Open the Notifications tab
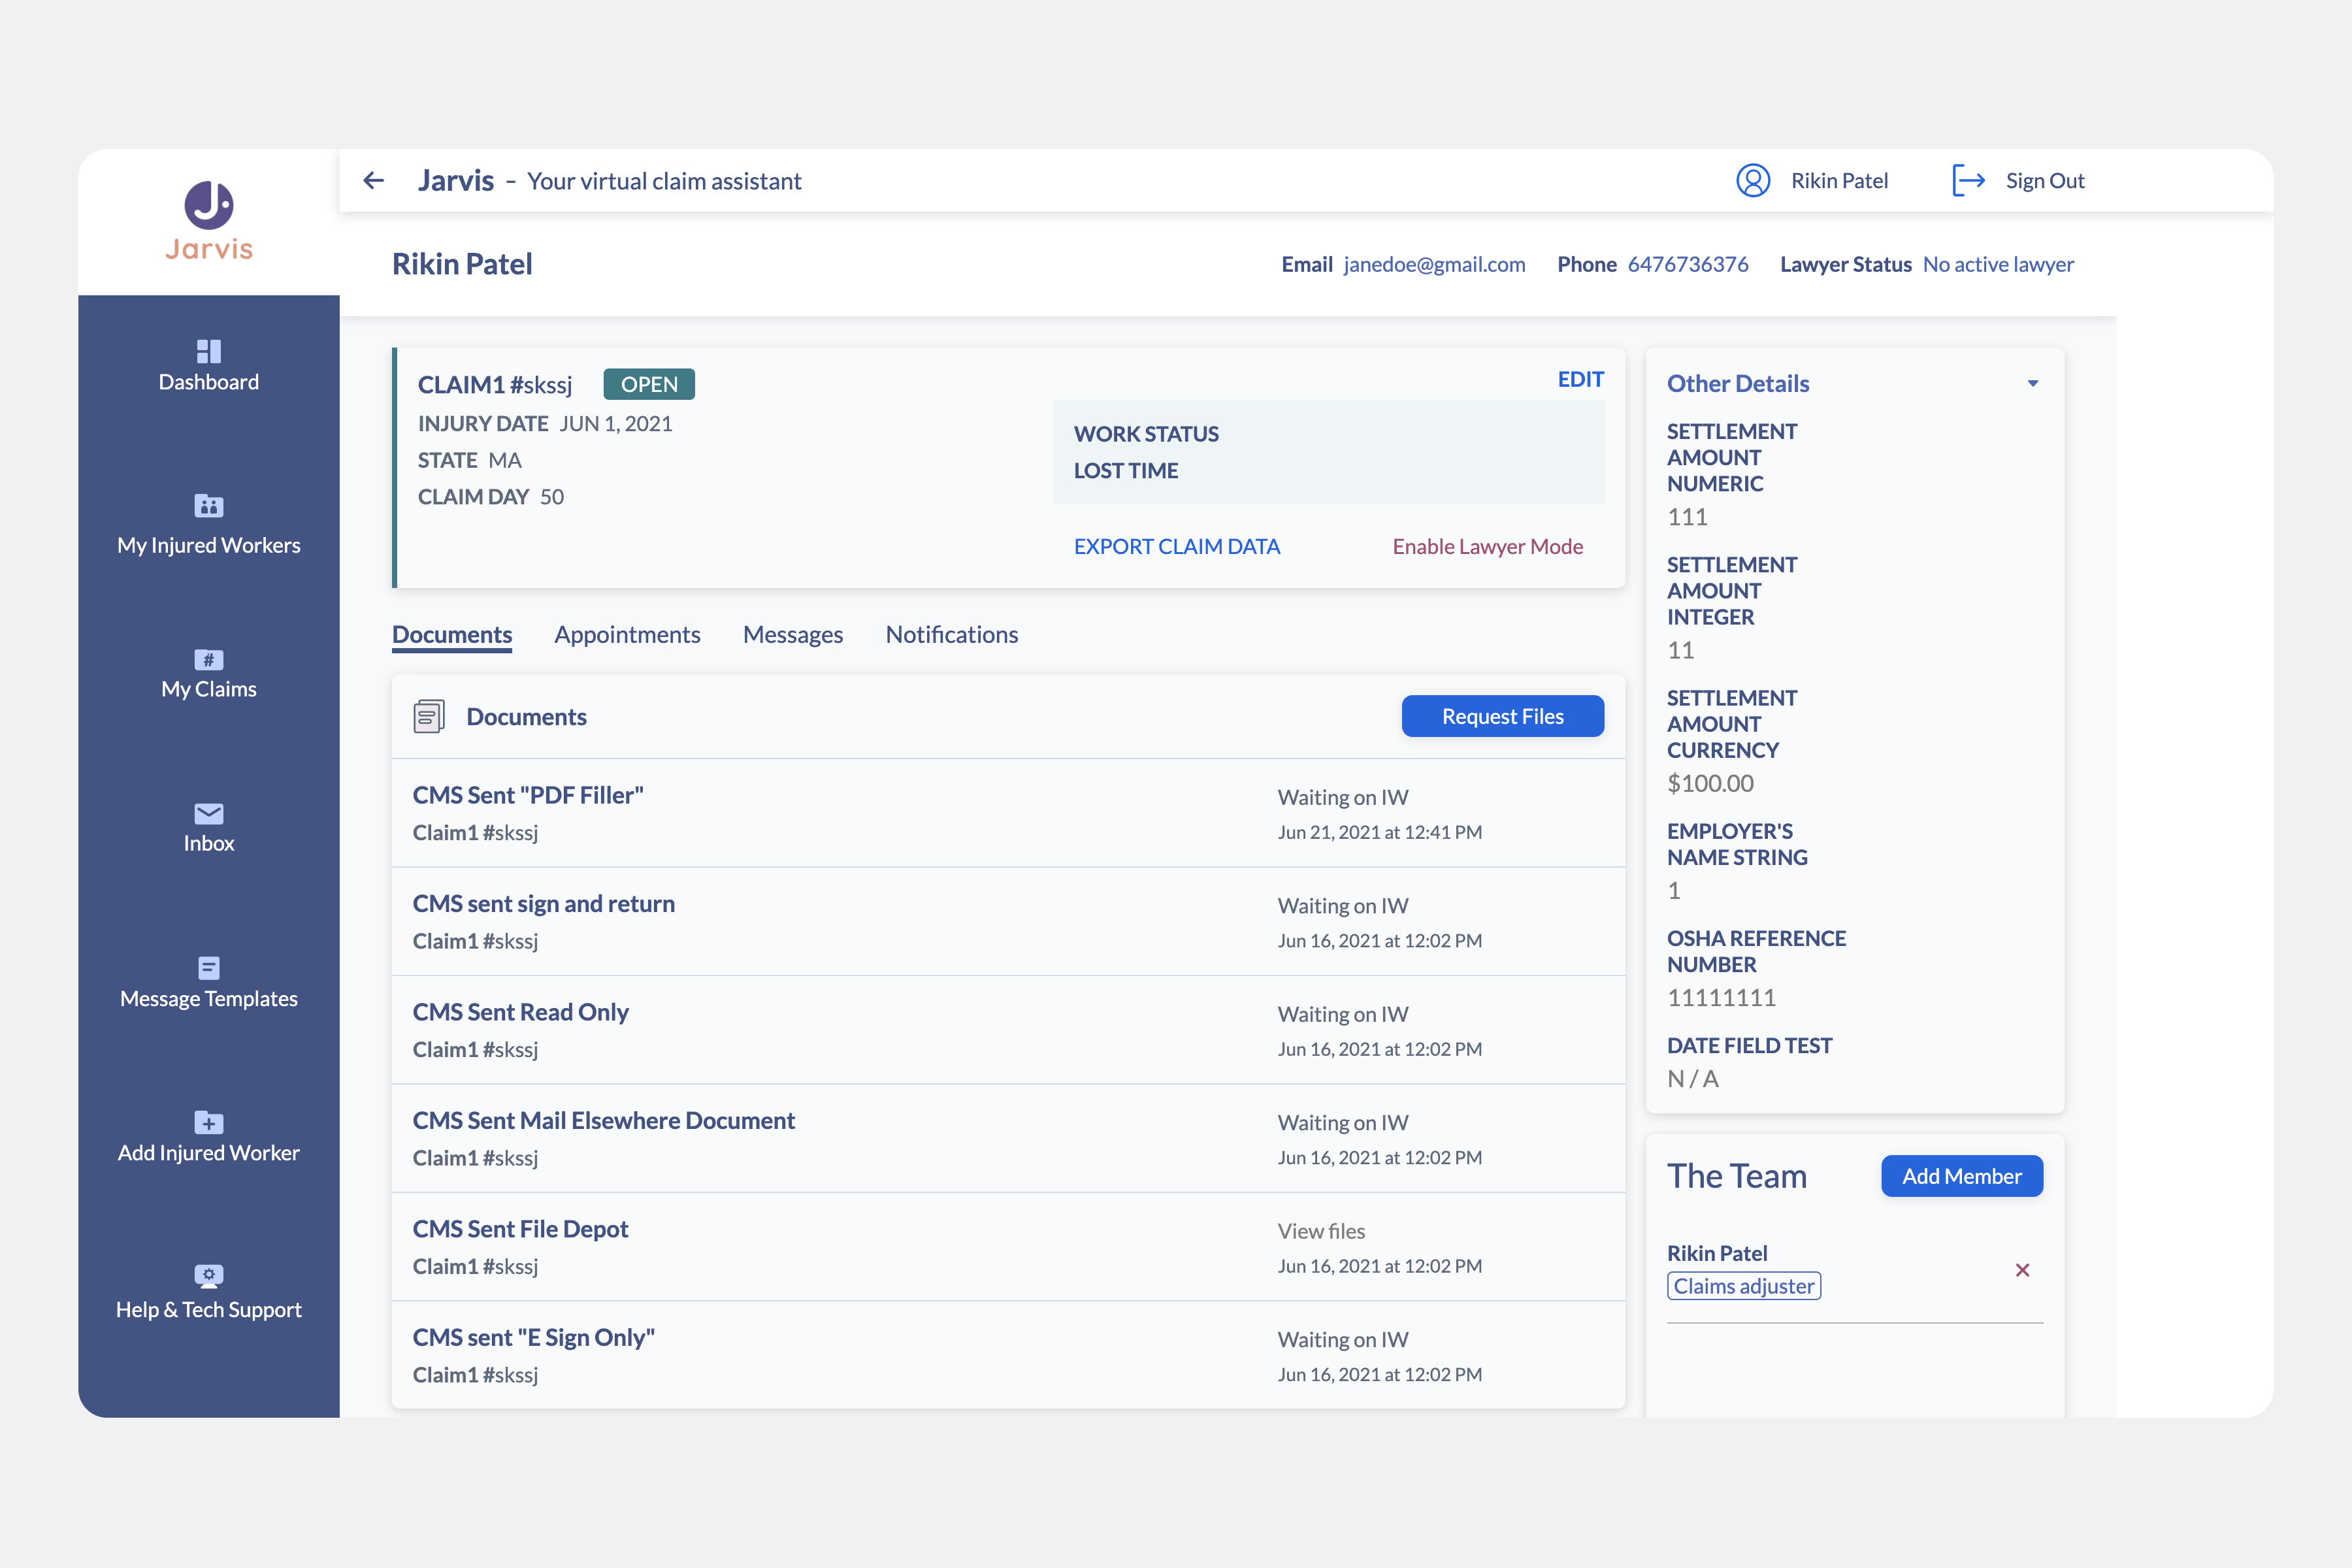 [951, 634]
